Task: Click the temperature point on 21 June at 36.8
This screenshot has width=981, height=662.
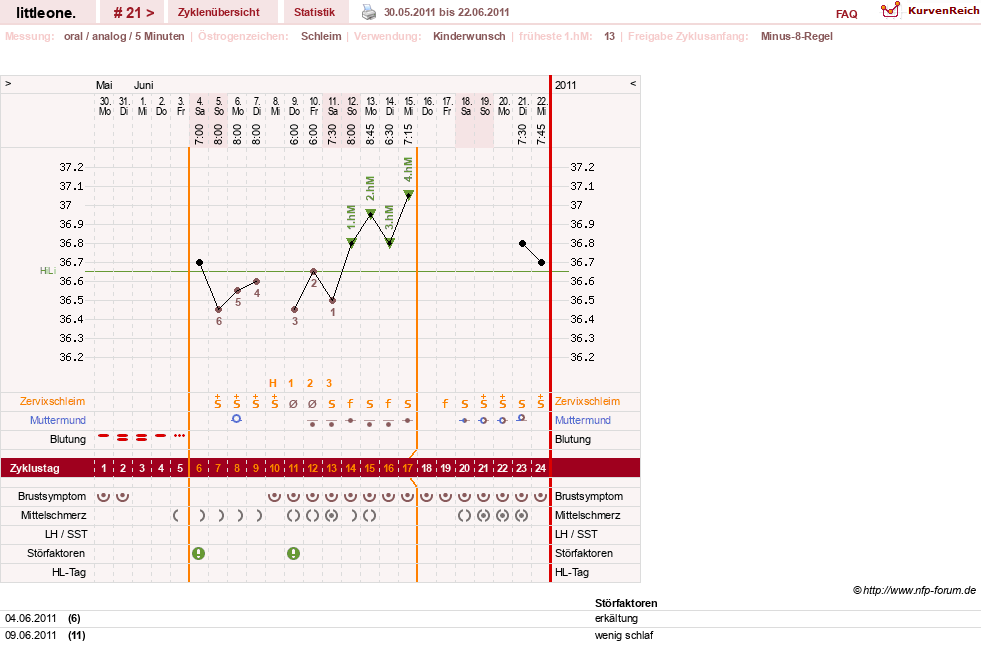Action: pos(522,243)
